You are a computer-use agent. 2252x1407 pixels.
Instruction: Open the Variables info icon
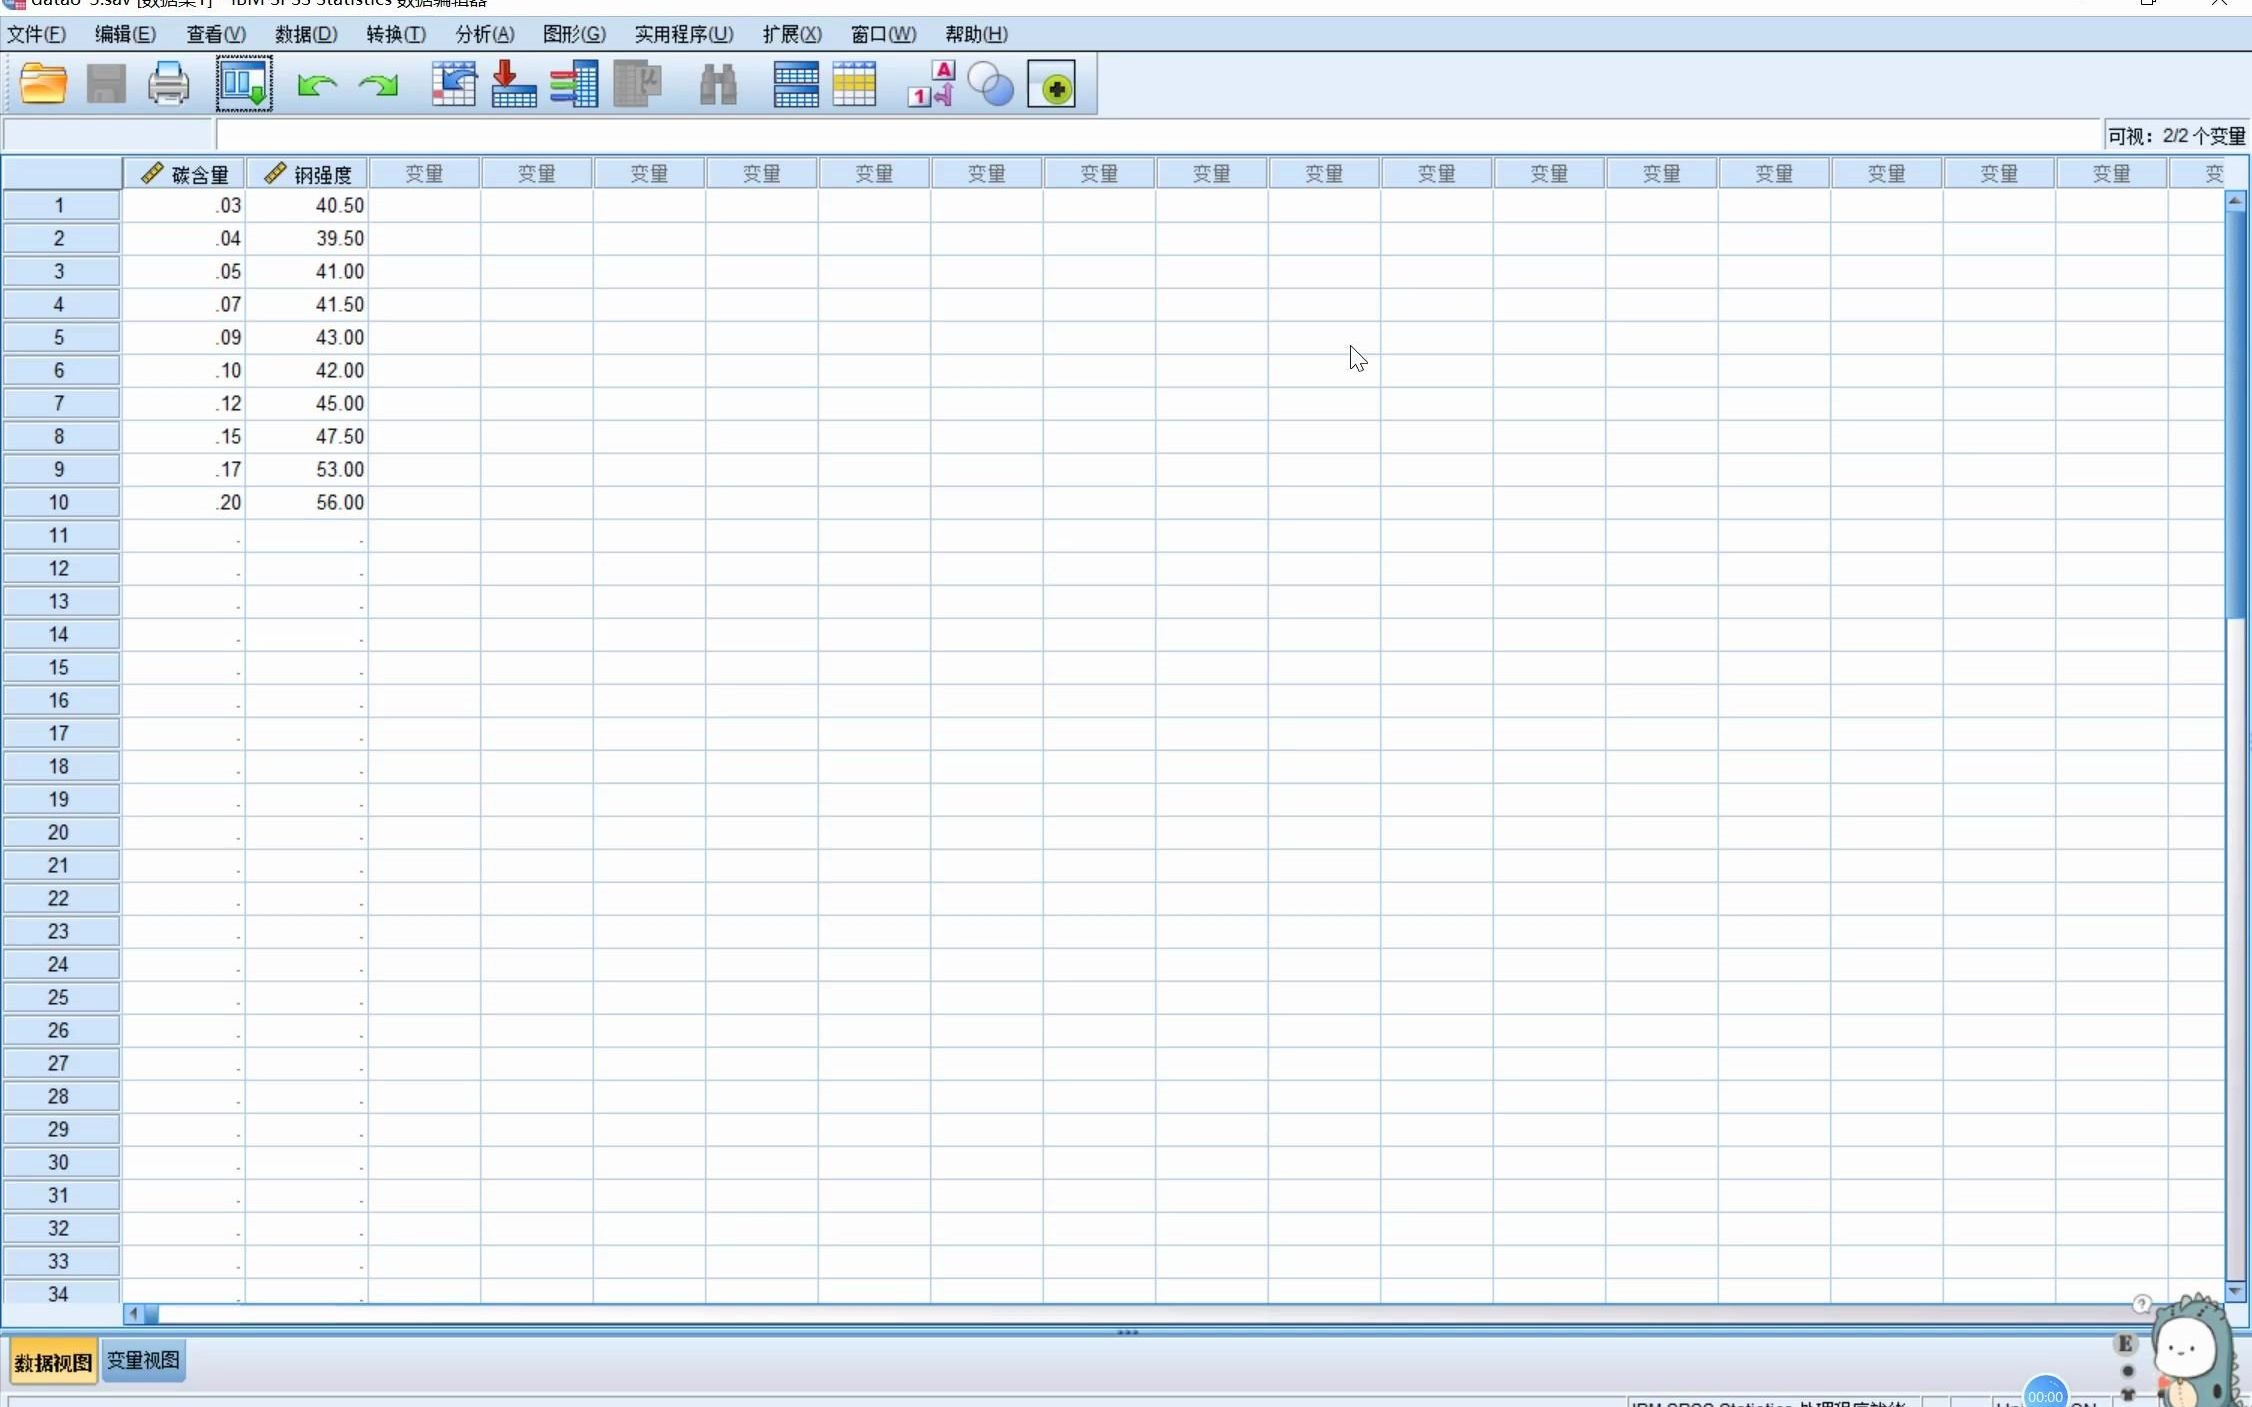click(574, 84)
